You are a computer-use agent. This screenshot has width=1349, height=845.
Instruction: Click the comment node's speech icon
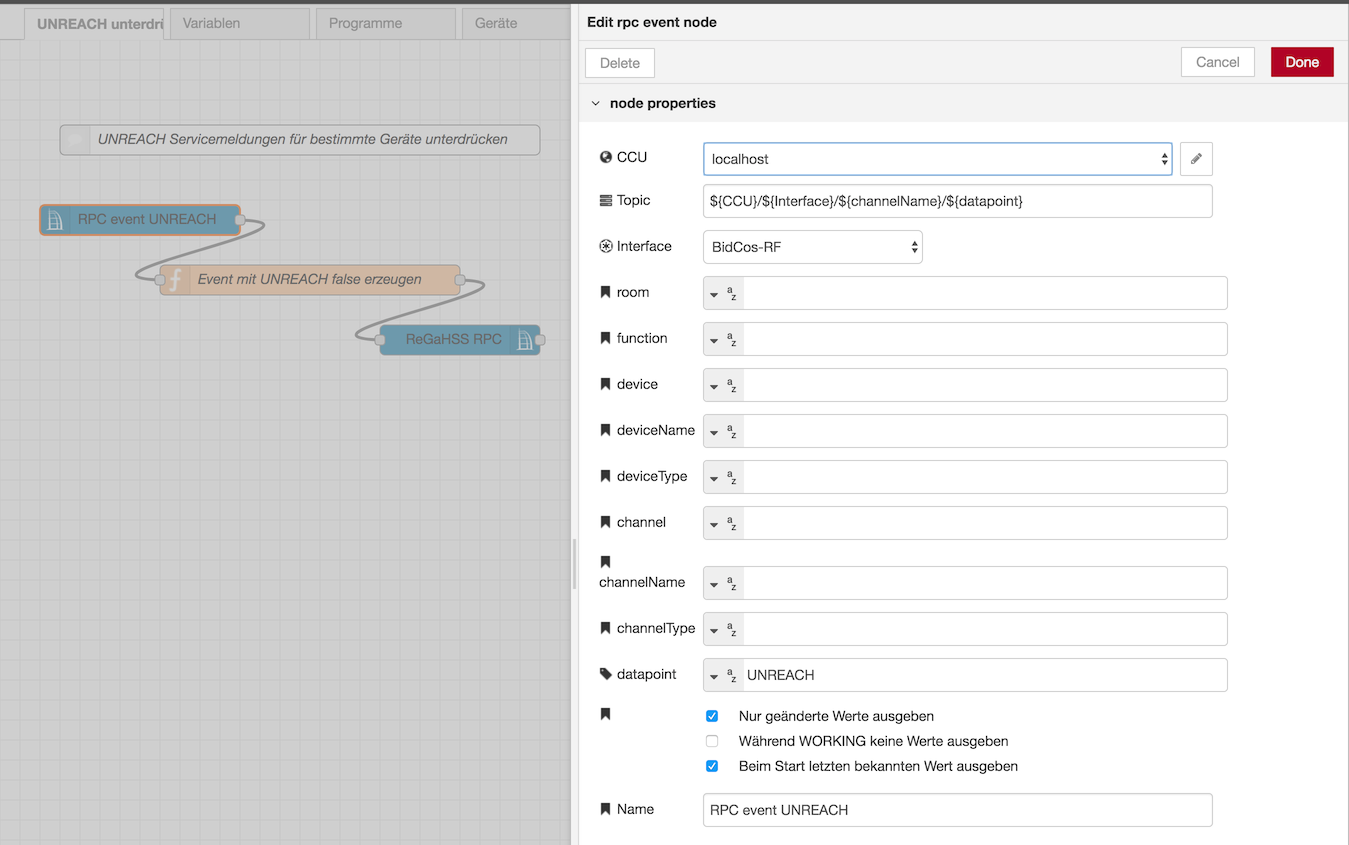coord(76,140)
